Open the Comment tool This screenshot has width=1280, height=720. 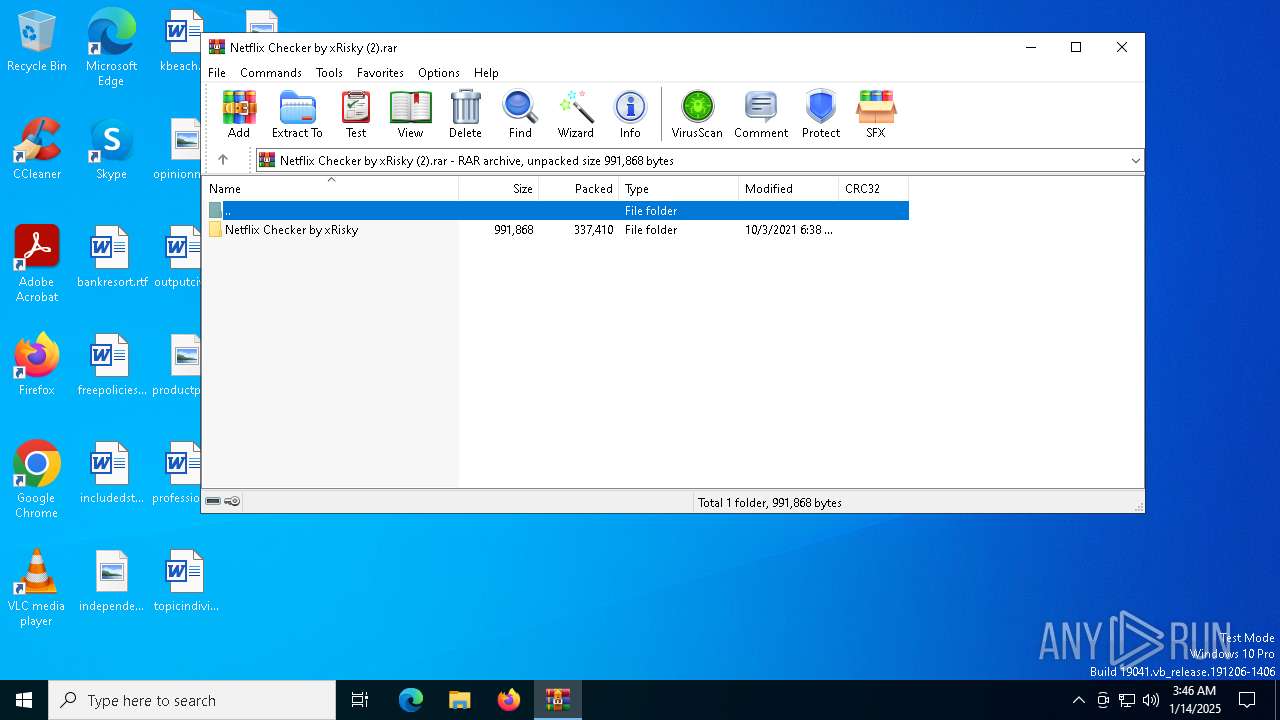click(x=761, y=114)
